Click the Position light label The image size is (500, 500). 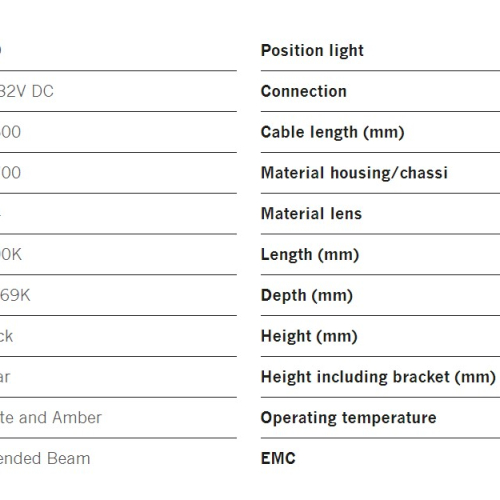click(x=312, y=51)
